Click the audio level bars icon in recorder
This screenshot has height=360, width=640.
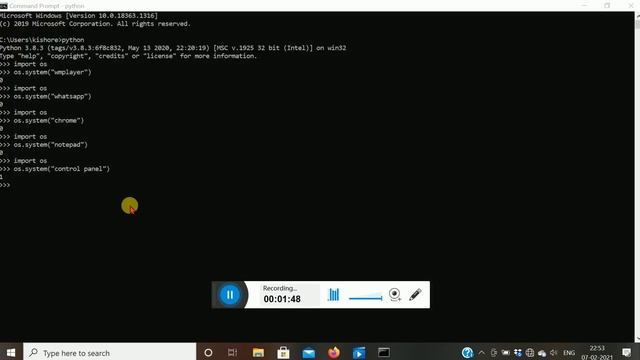coord(333,294)
